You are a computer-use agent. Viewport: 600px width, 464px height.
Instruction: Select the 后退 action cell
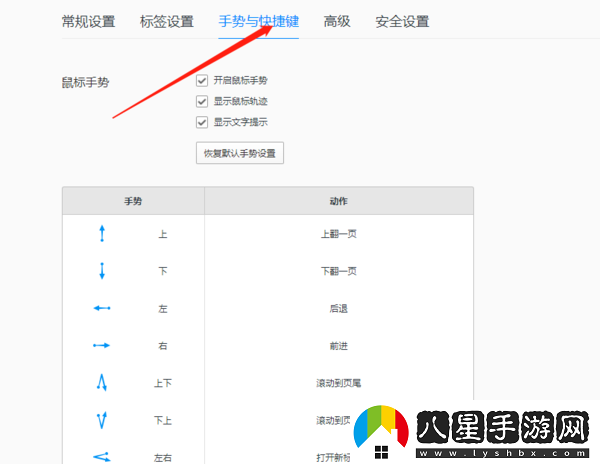click(x=339, y=308)
